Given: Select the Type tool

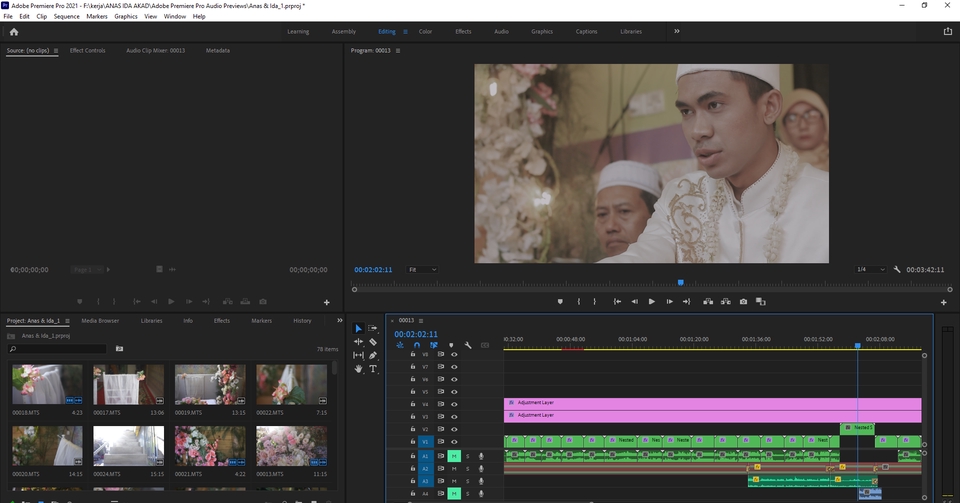Looking at the screenshot, I should 373,369.
